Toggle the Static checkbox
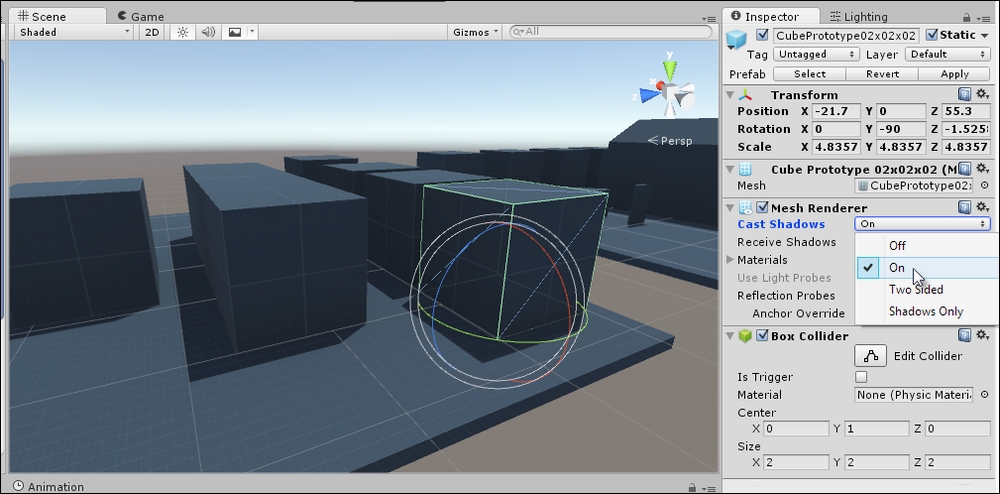The height and width of the screenshot is (494, 1000). click(x=933, y=36)
